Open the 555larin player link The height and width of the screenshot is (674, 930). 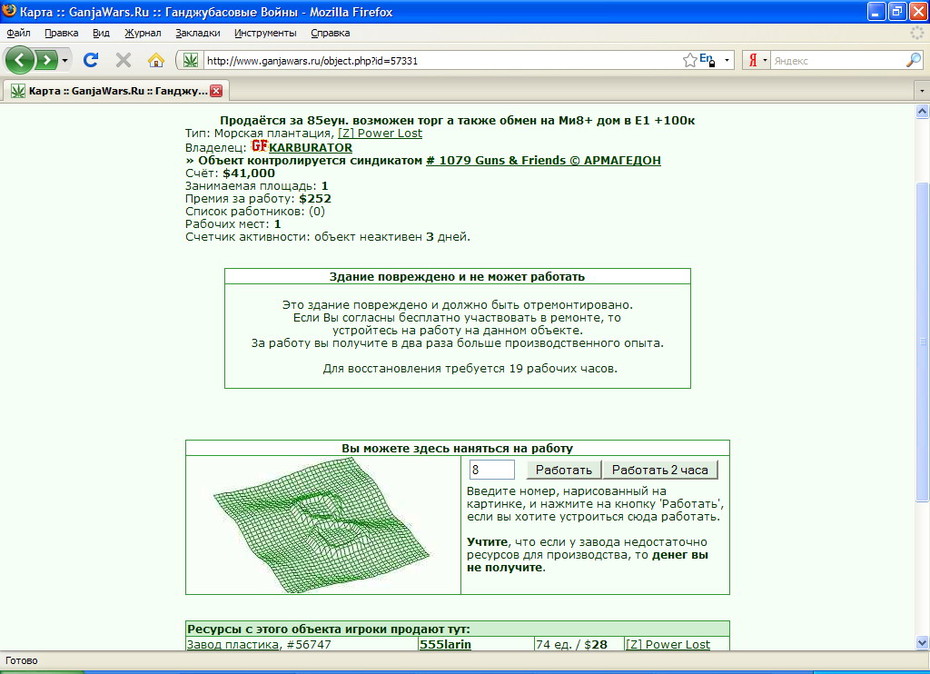(x=445, y=644)
